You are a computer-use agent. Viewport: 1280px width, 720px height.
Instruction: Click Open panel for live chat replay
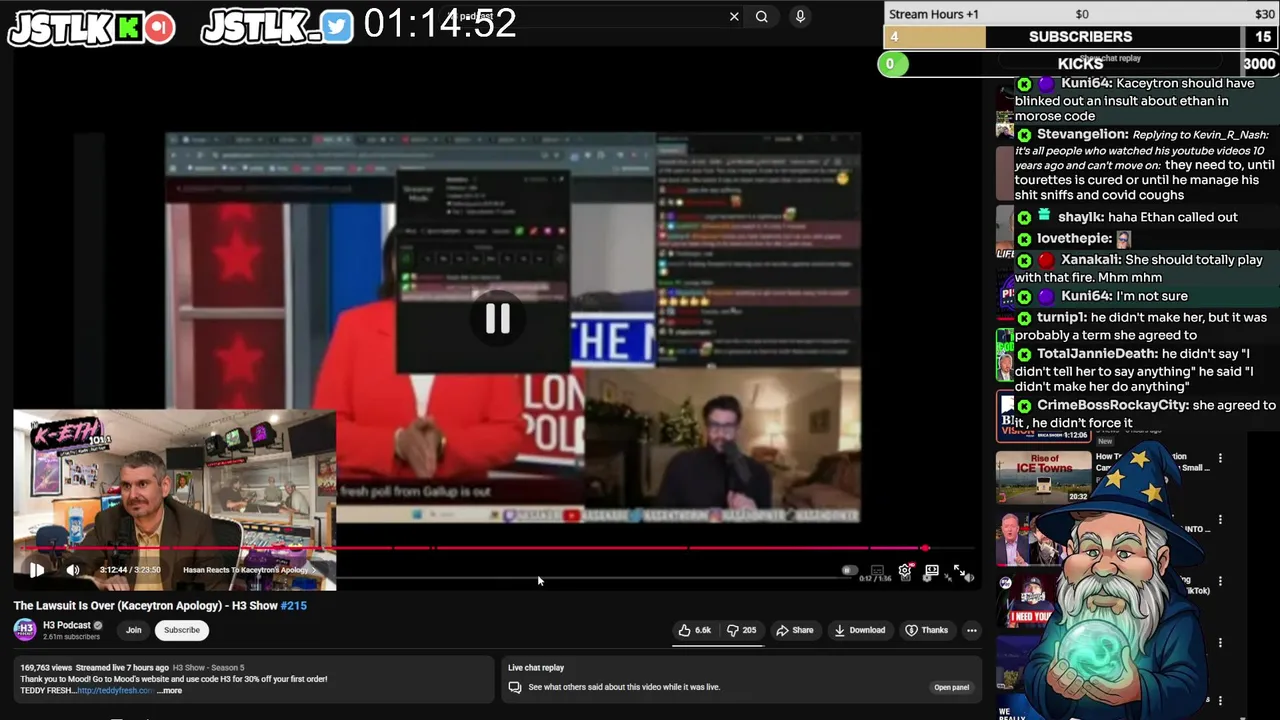951,687
